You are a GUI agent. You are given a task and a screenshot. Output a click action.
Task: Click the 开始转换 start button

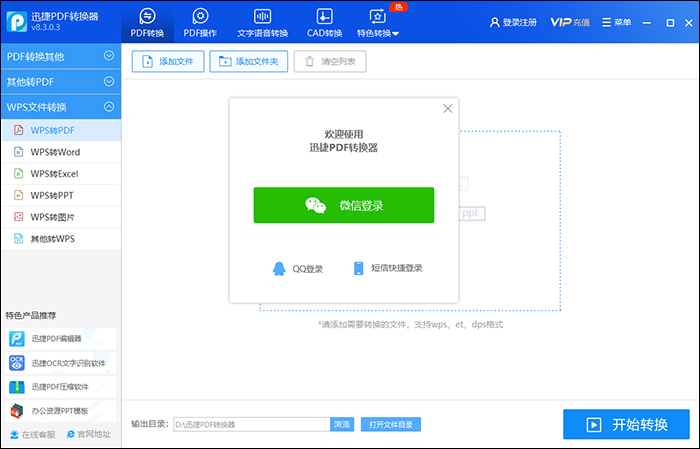pos(626,424)
